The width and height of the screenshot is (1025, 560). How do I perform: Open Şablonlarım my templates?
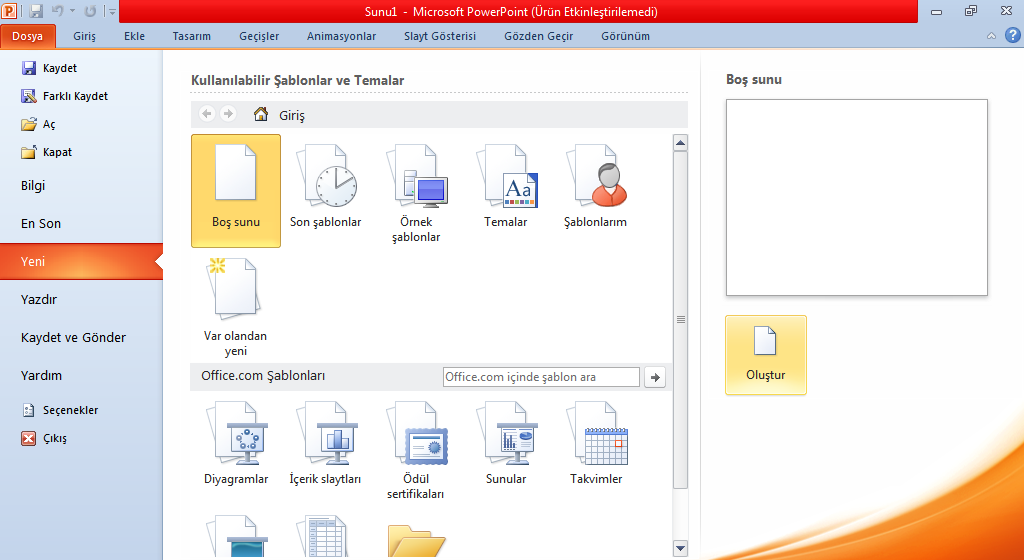point(596,188)
